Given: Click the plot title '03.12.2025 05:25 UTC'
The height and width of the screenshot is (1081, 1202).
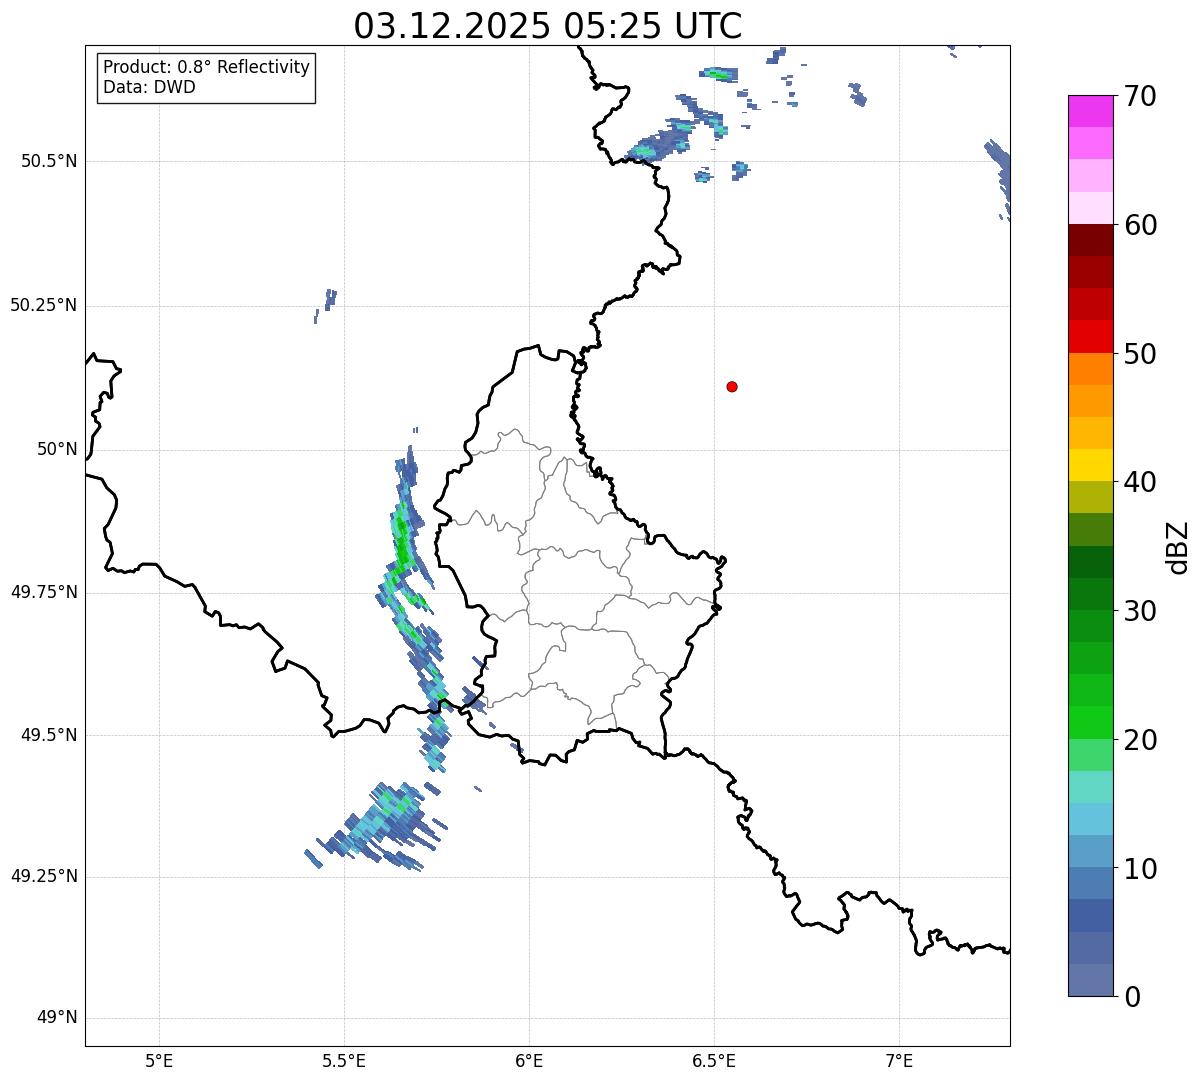Looking at the screenshot, I should pyautogui.click(x=548, y=26).
